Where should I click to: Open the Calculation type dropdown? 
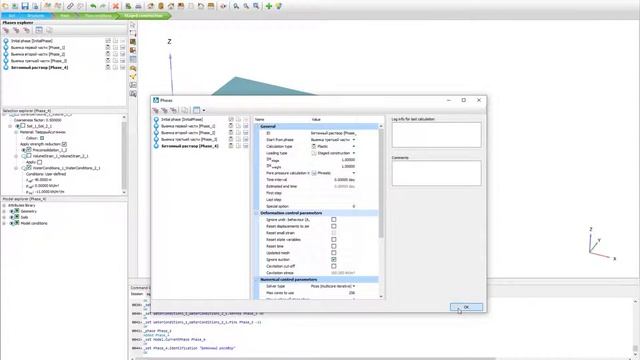click(x=353, y=146)
